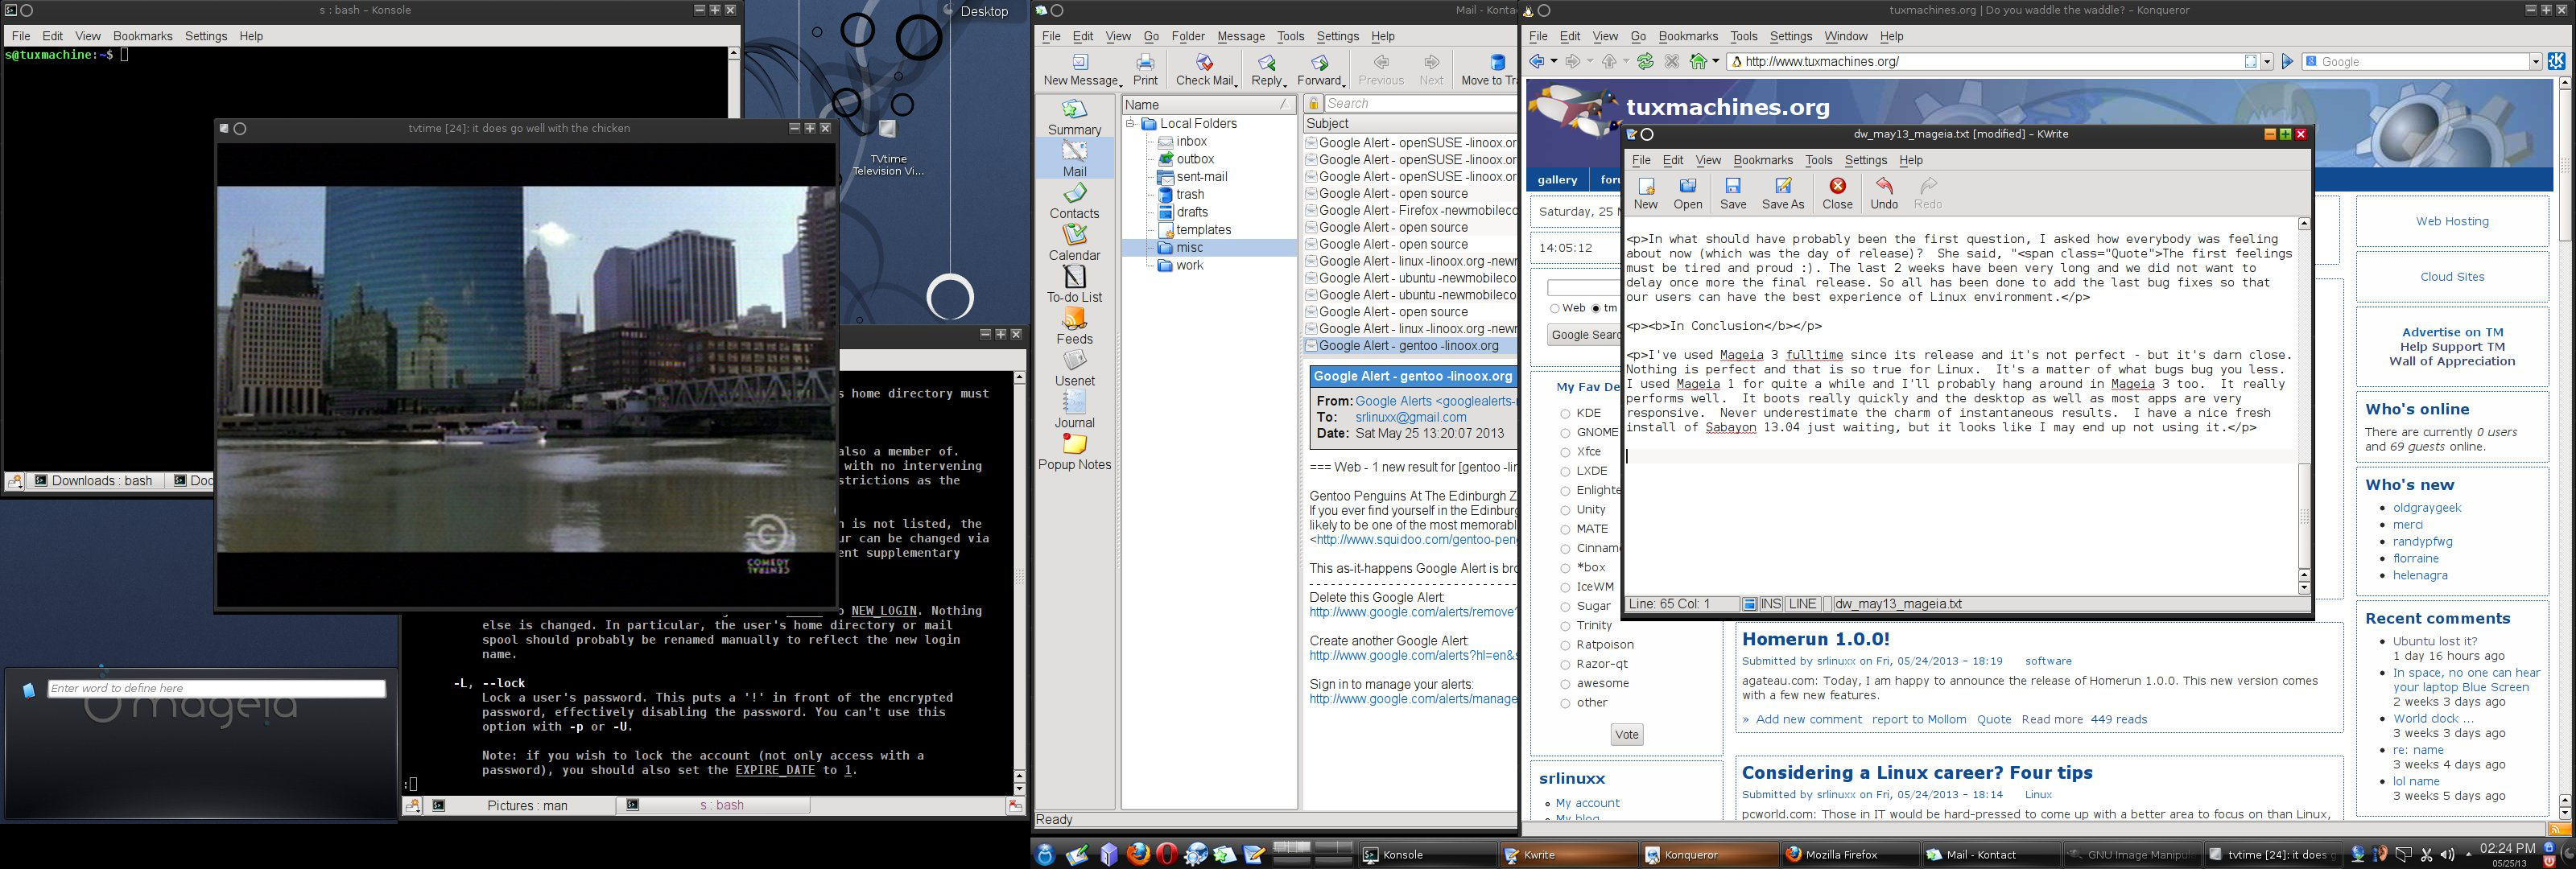Collapse the Local Folders tree in Kontact
This screenshot has height=869, width=2576.
[x=1130, y=124]
